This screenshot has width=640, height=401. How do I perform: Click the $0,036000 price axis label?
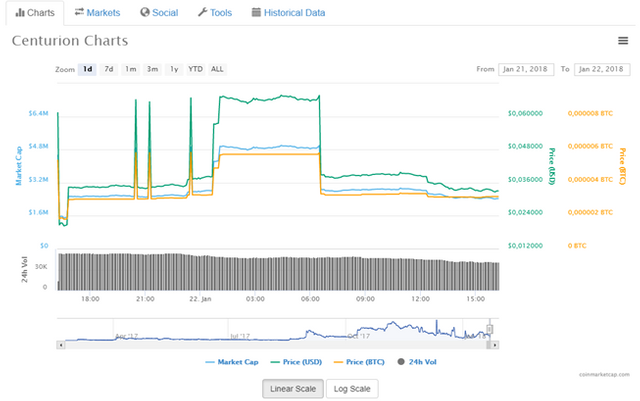(525, 179)
